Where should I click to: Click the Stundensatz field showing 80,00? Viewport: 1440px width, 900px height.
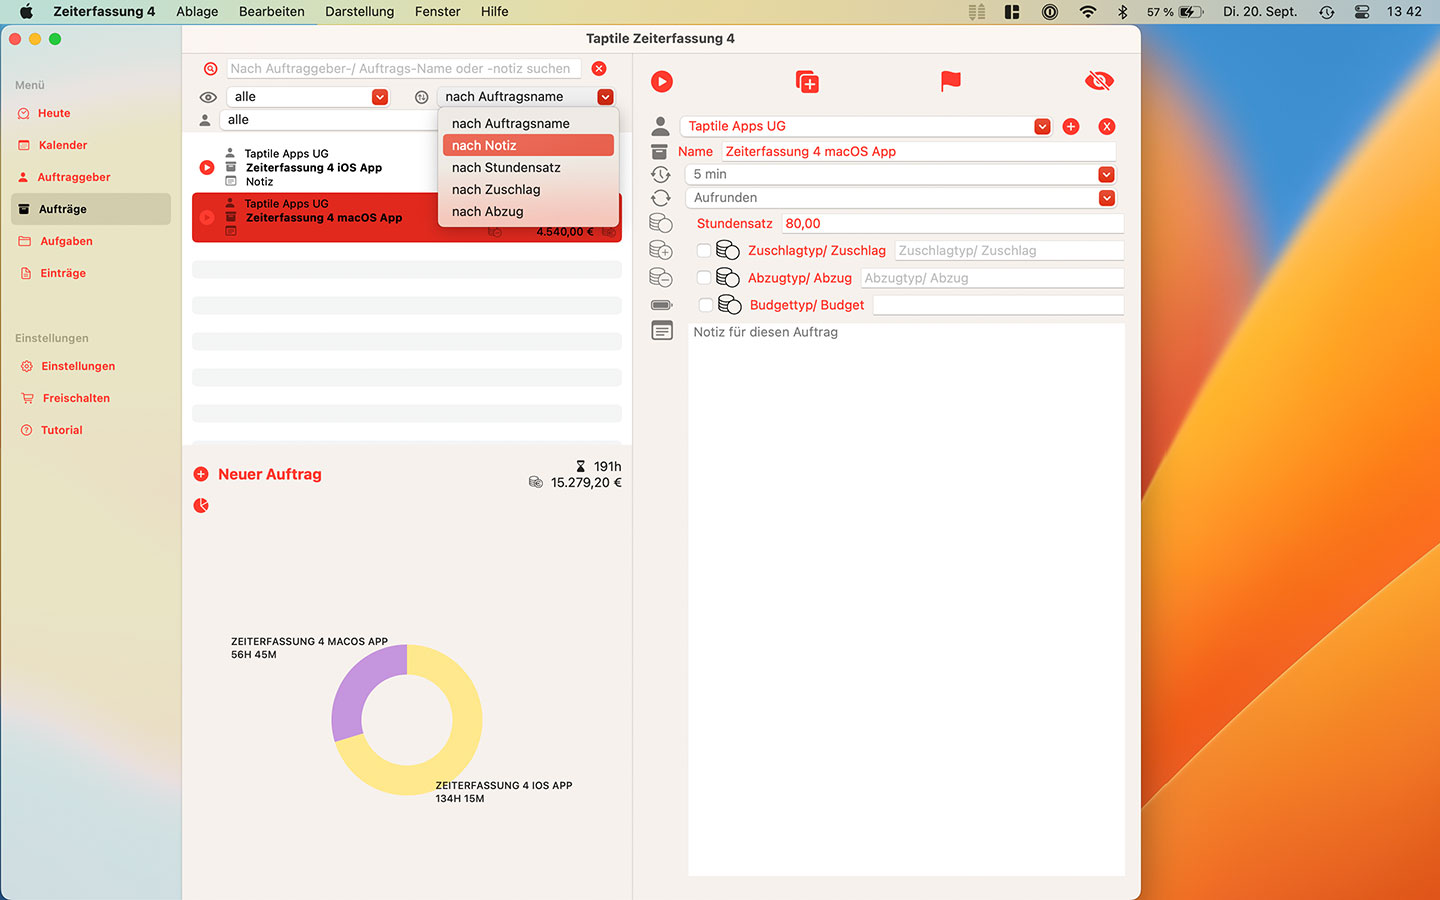pyautogui.click(x=952, y=224)
